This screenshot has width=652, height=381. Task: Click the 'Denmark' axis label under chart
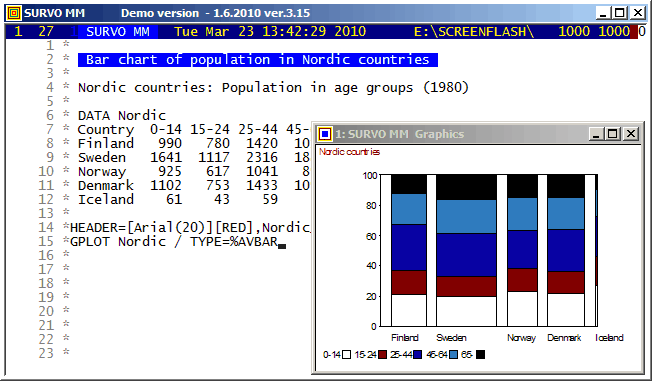tap(564, 338)
